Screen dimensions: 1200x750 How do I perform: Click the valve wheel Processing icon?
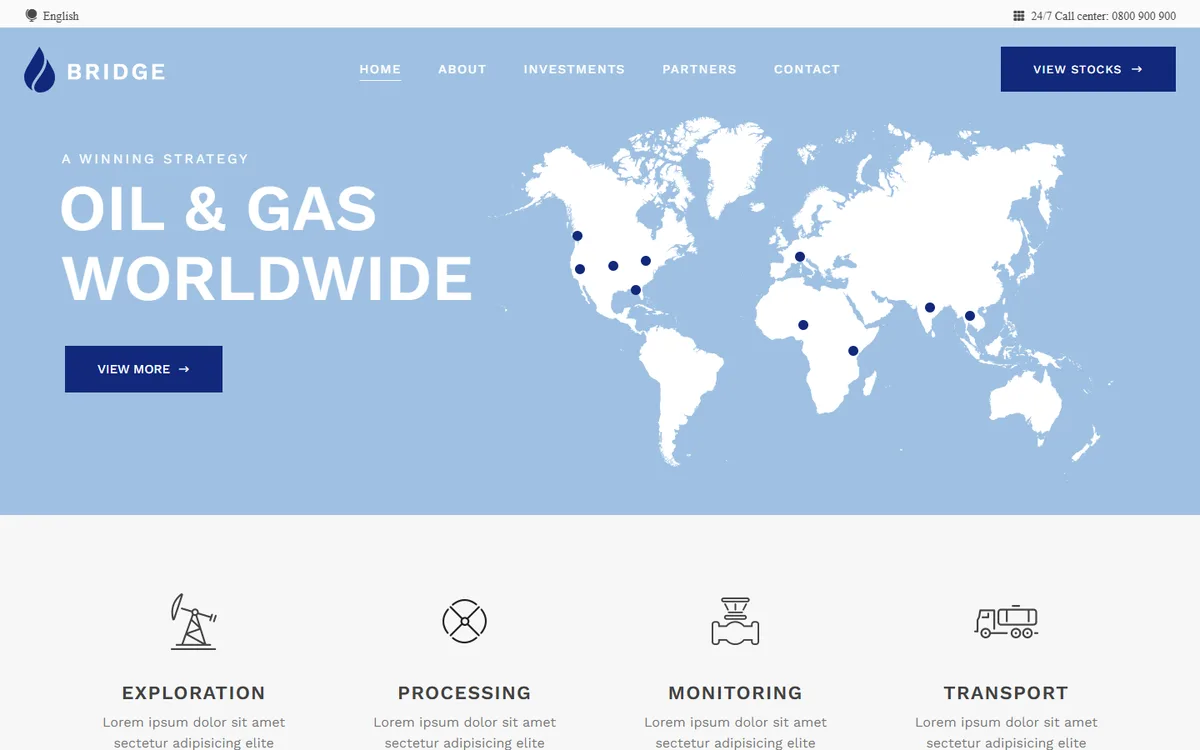coord(464,621)
